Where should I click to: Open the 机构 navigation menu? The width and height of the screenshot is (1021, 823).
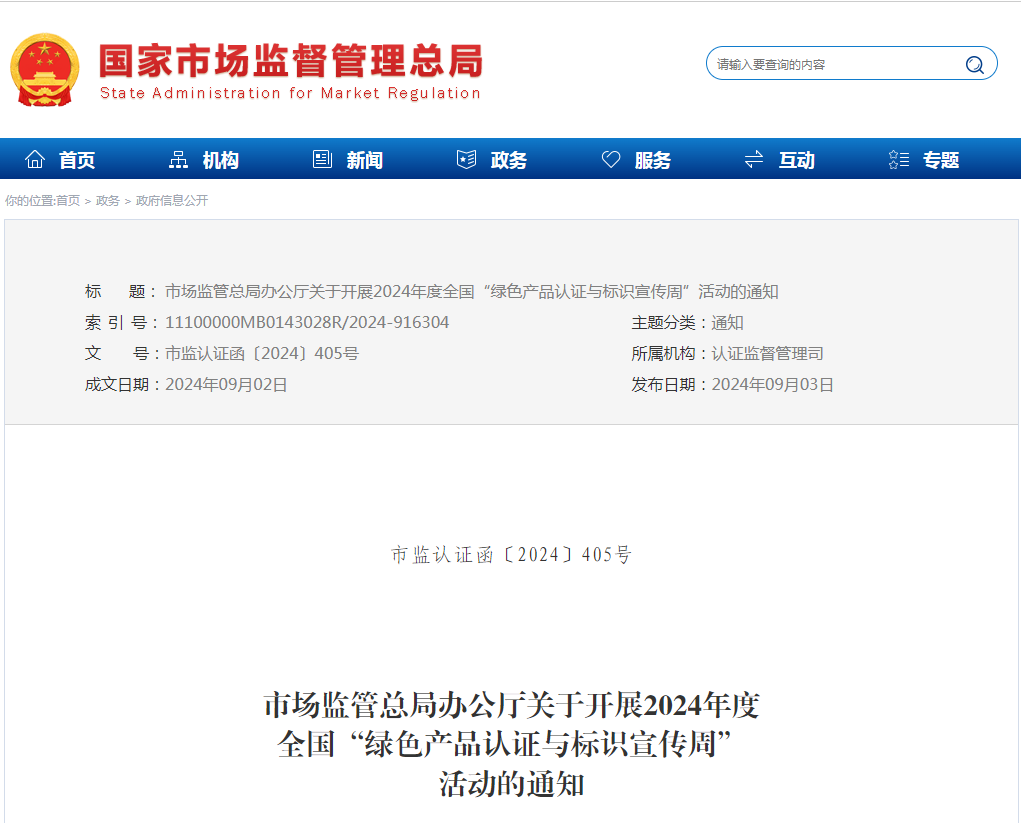click(221, 160)
